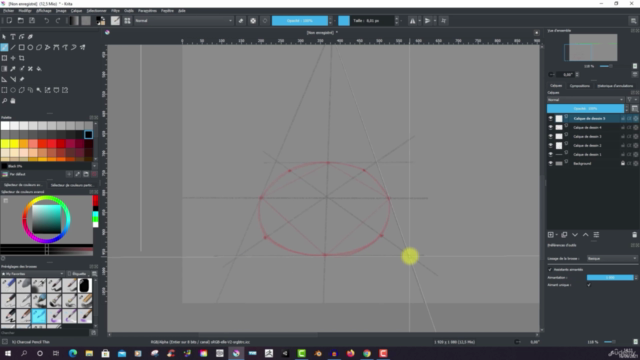Toggle eraser mode in the toolbar
The image size is (640, 360).
tap(241, 20)
